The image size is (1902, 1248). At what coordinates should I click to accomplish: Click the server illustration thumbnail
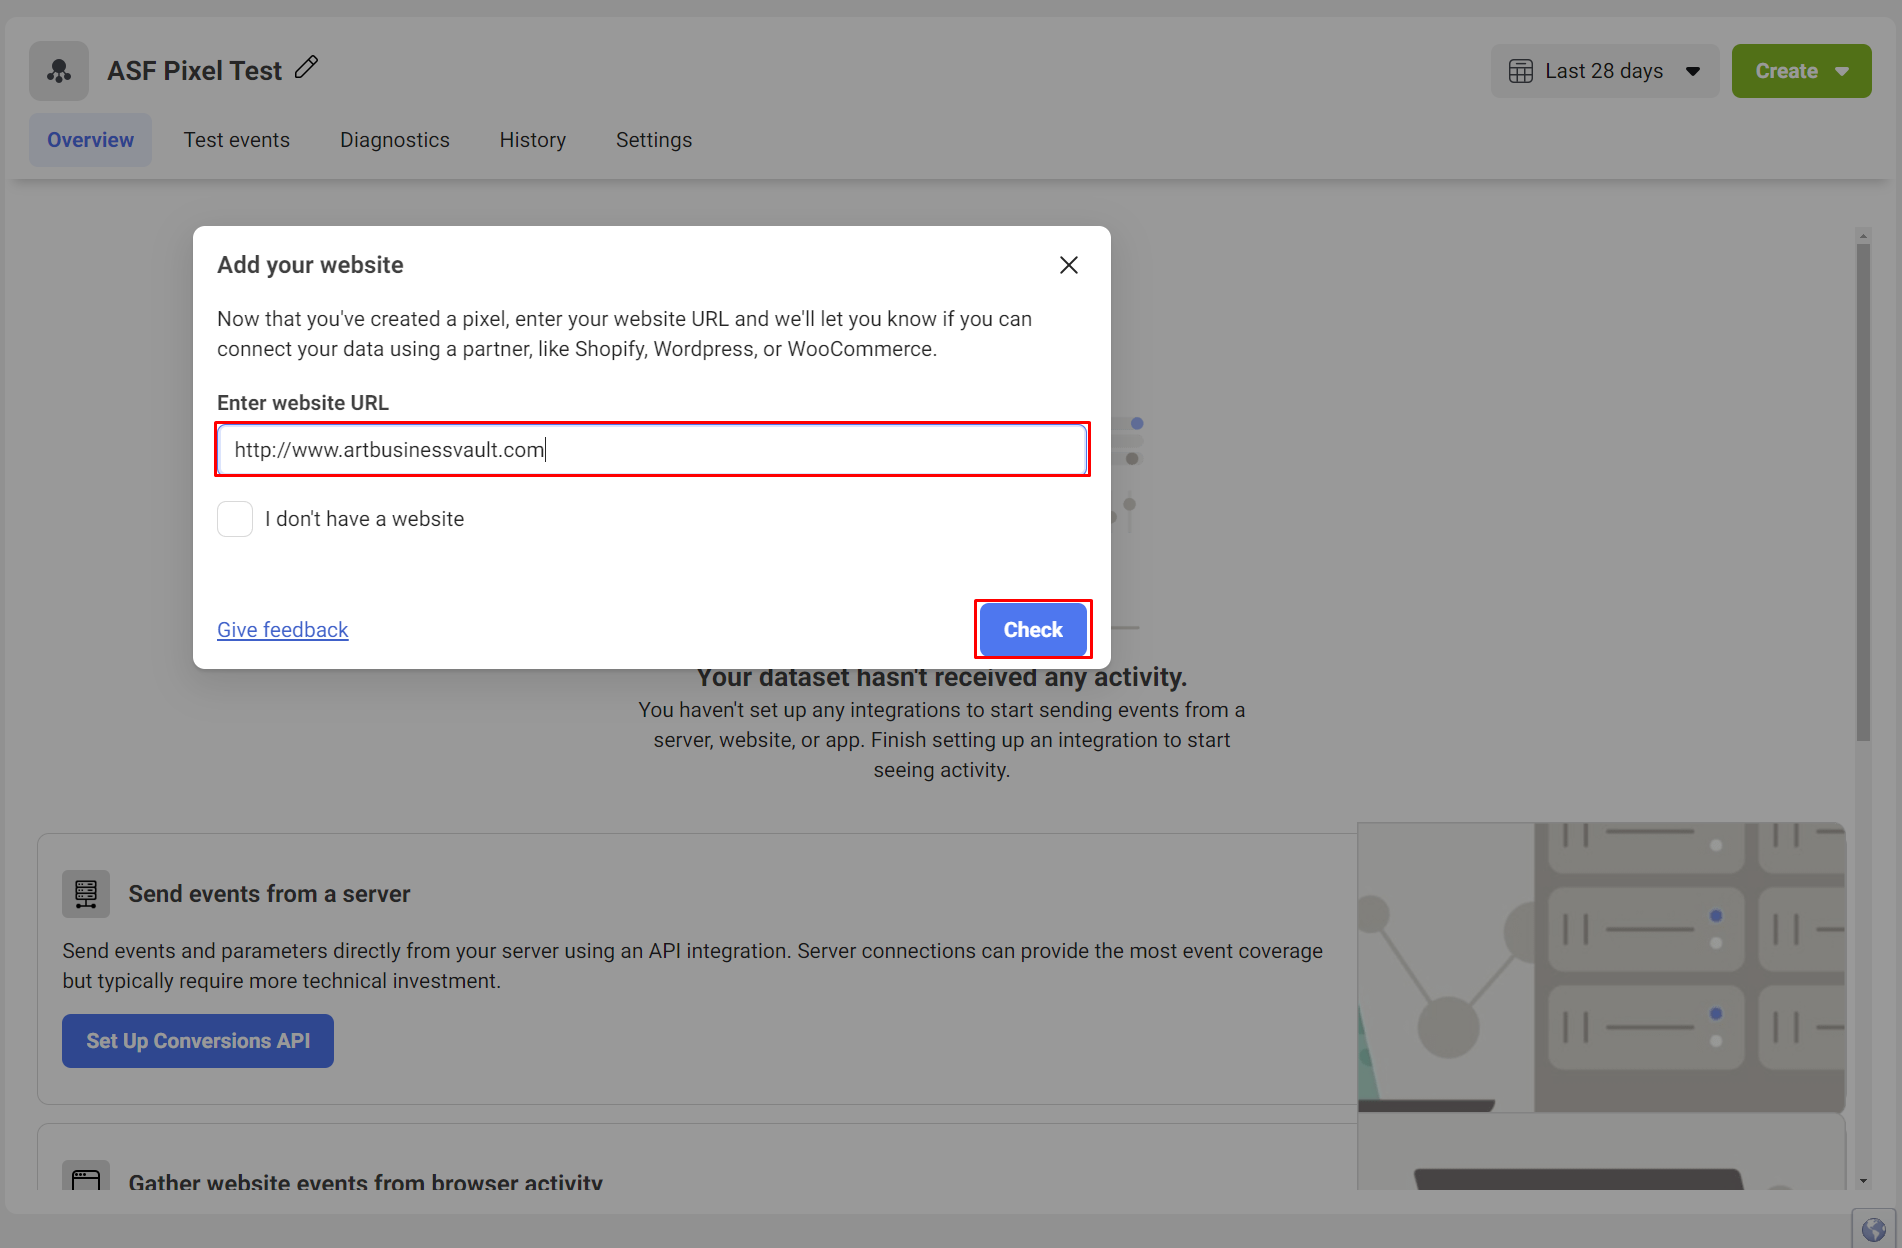[1602, 967]
